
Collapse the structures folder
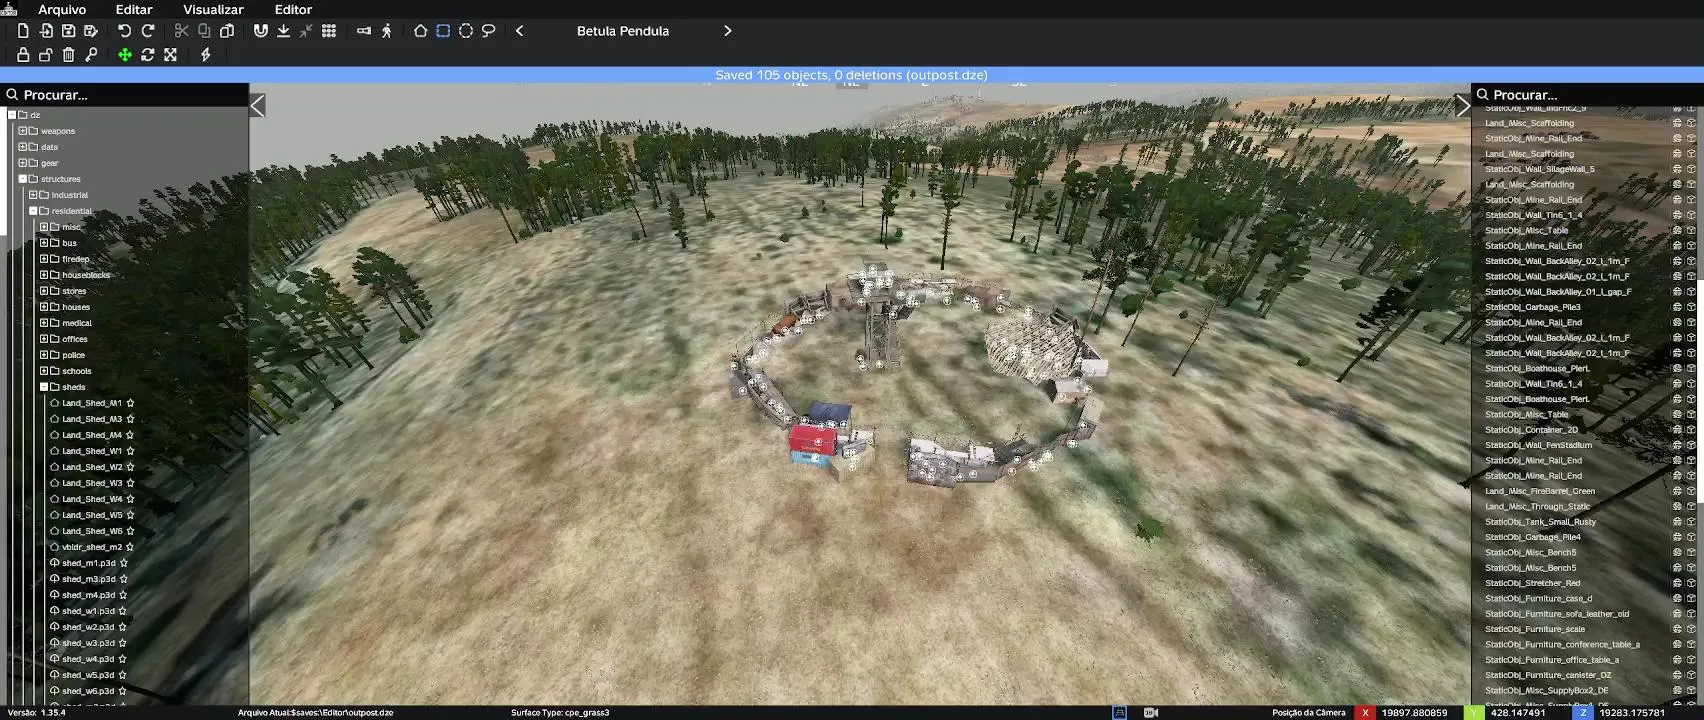(22, 179)
